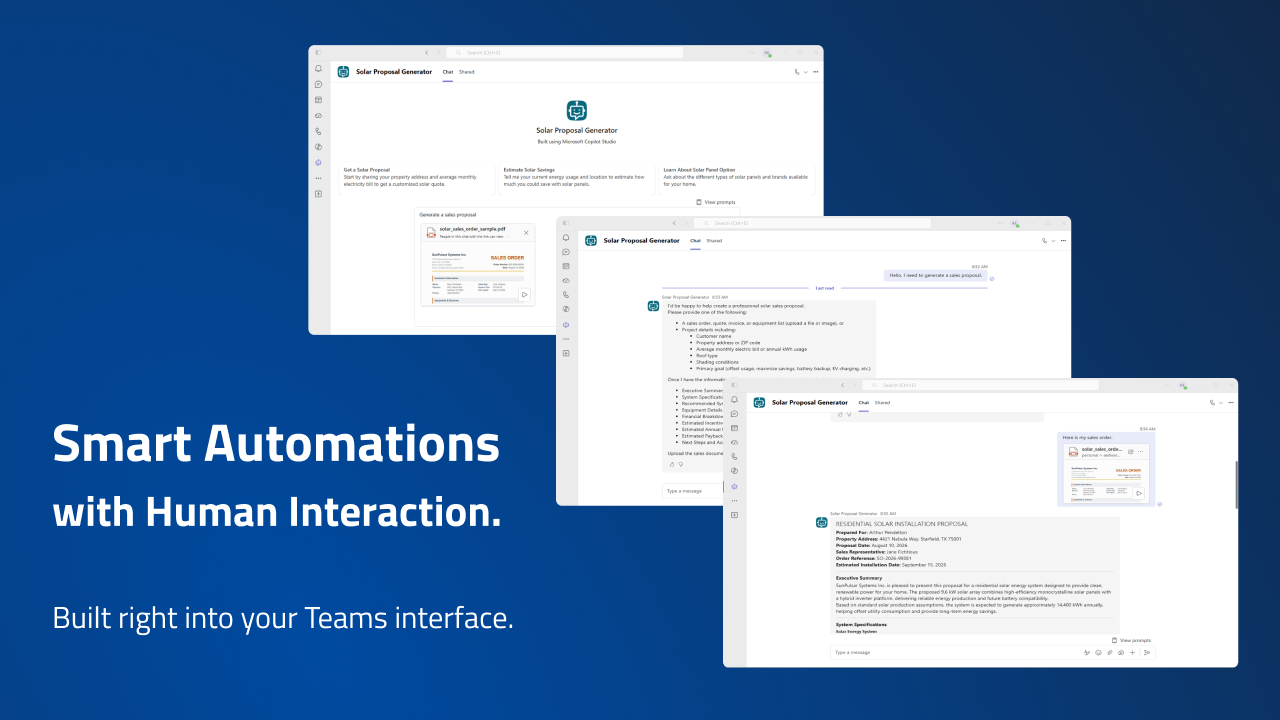Image resolution: width=1280 pixels, height=720 pixels.
Task: Click View prompts in top window
Action: tap(716, 202)
